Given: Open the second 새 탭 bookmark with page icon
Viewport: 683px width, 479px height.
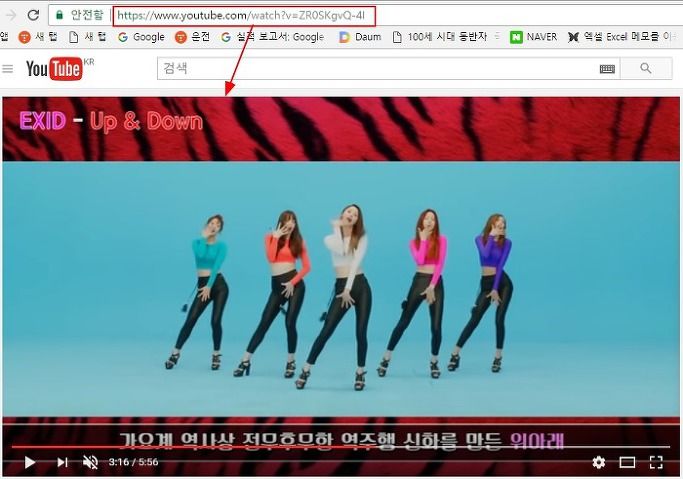Looking at the screenshot, I should [x=88, y=37].
